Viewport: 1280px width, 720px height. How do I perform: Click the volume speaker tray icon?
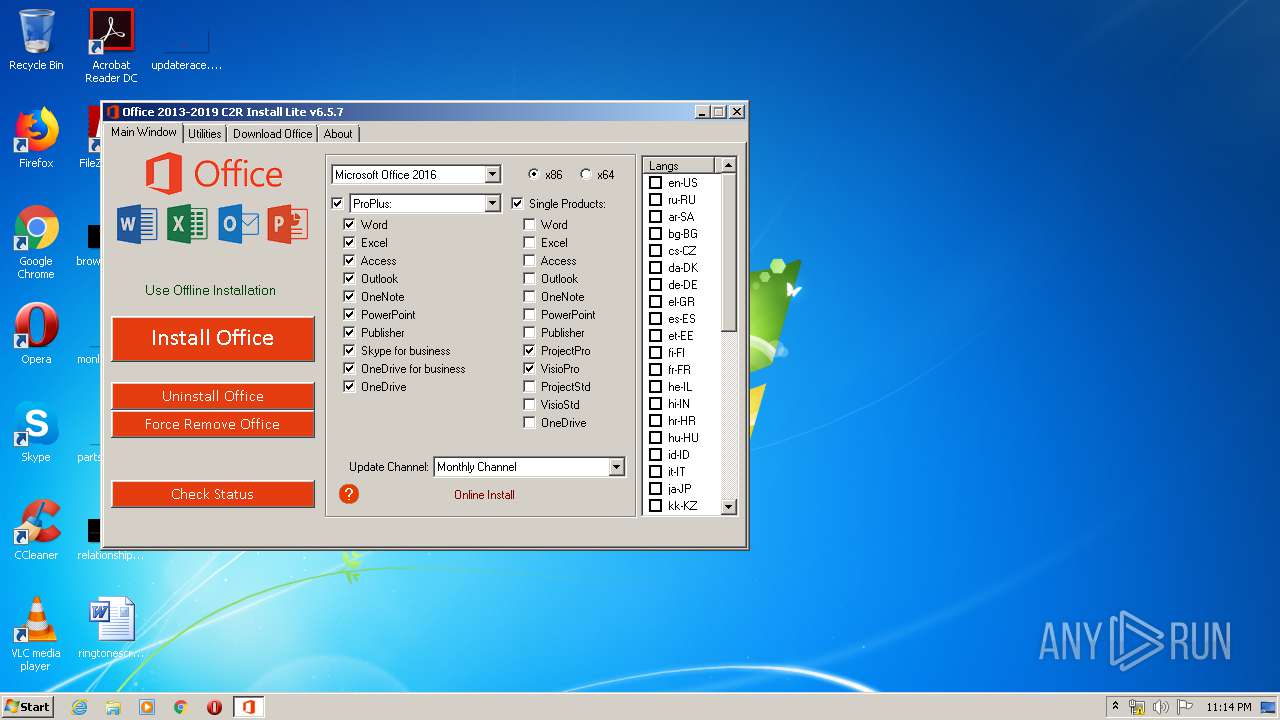pyautogui.click(x=1161, y=707)
